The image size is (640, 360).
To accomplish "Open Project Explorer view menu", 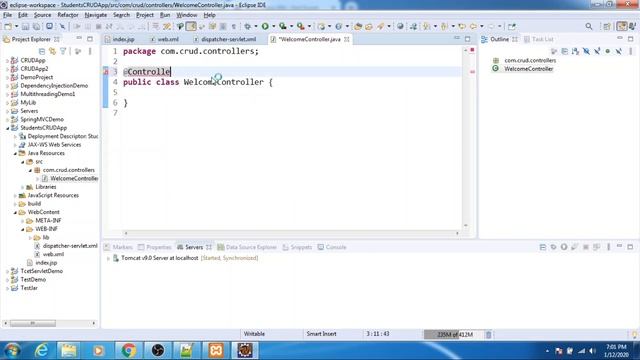I will click(90, 51).
